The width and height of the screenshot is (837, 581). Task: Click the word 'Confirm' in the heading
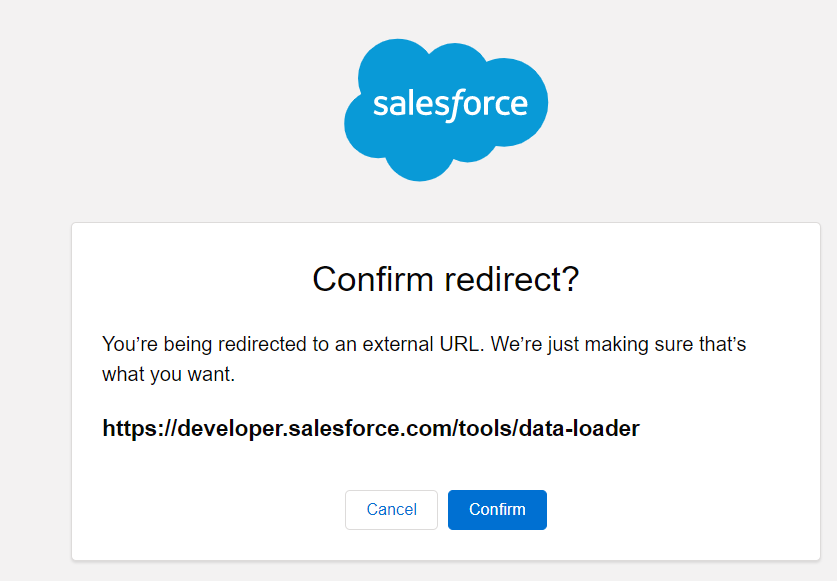pos(375,279)
